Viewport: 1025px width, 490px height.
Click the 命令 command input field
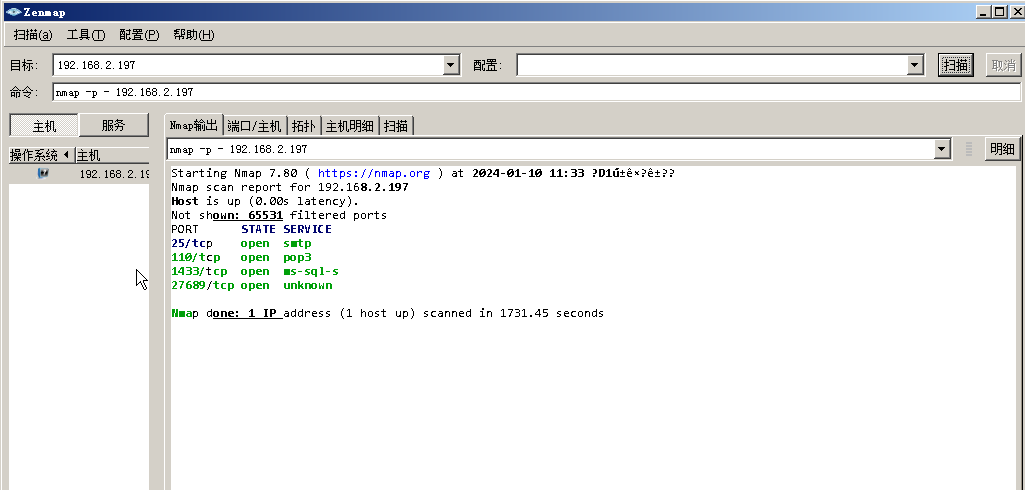coord(537,92)
